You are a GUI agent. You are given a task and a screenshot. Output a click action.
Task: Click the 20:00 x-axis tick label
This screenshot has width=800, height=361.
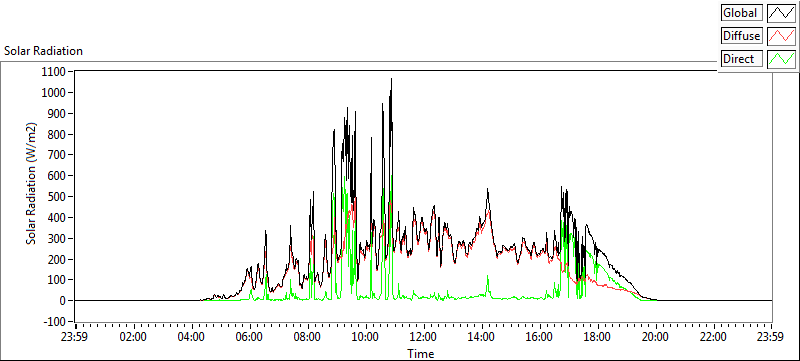[x=655, y=337]
